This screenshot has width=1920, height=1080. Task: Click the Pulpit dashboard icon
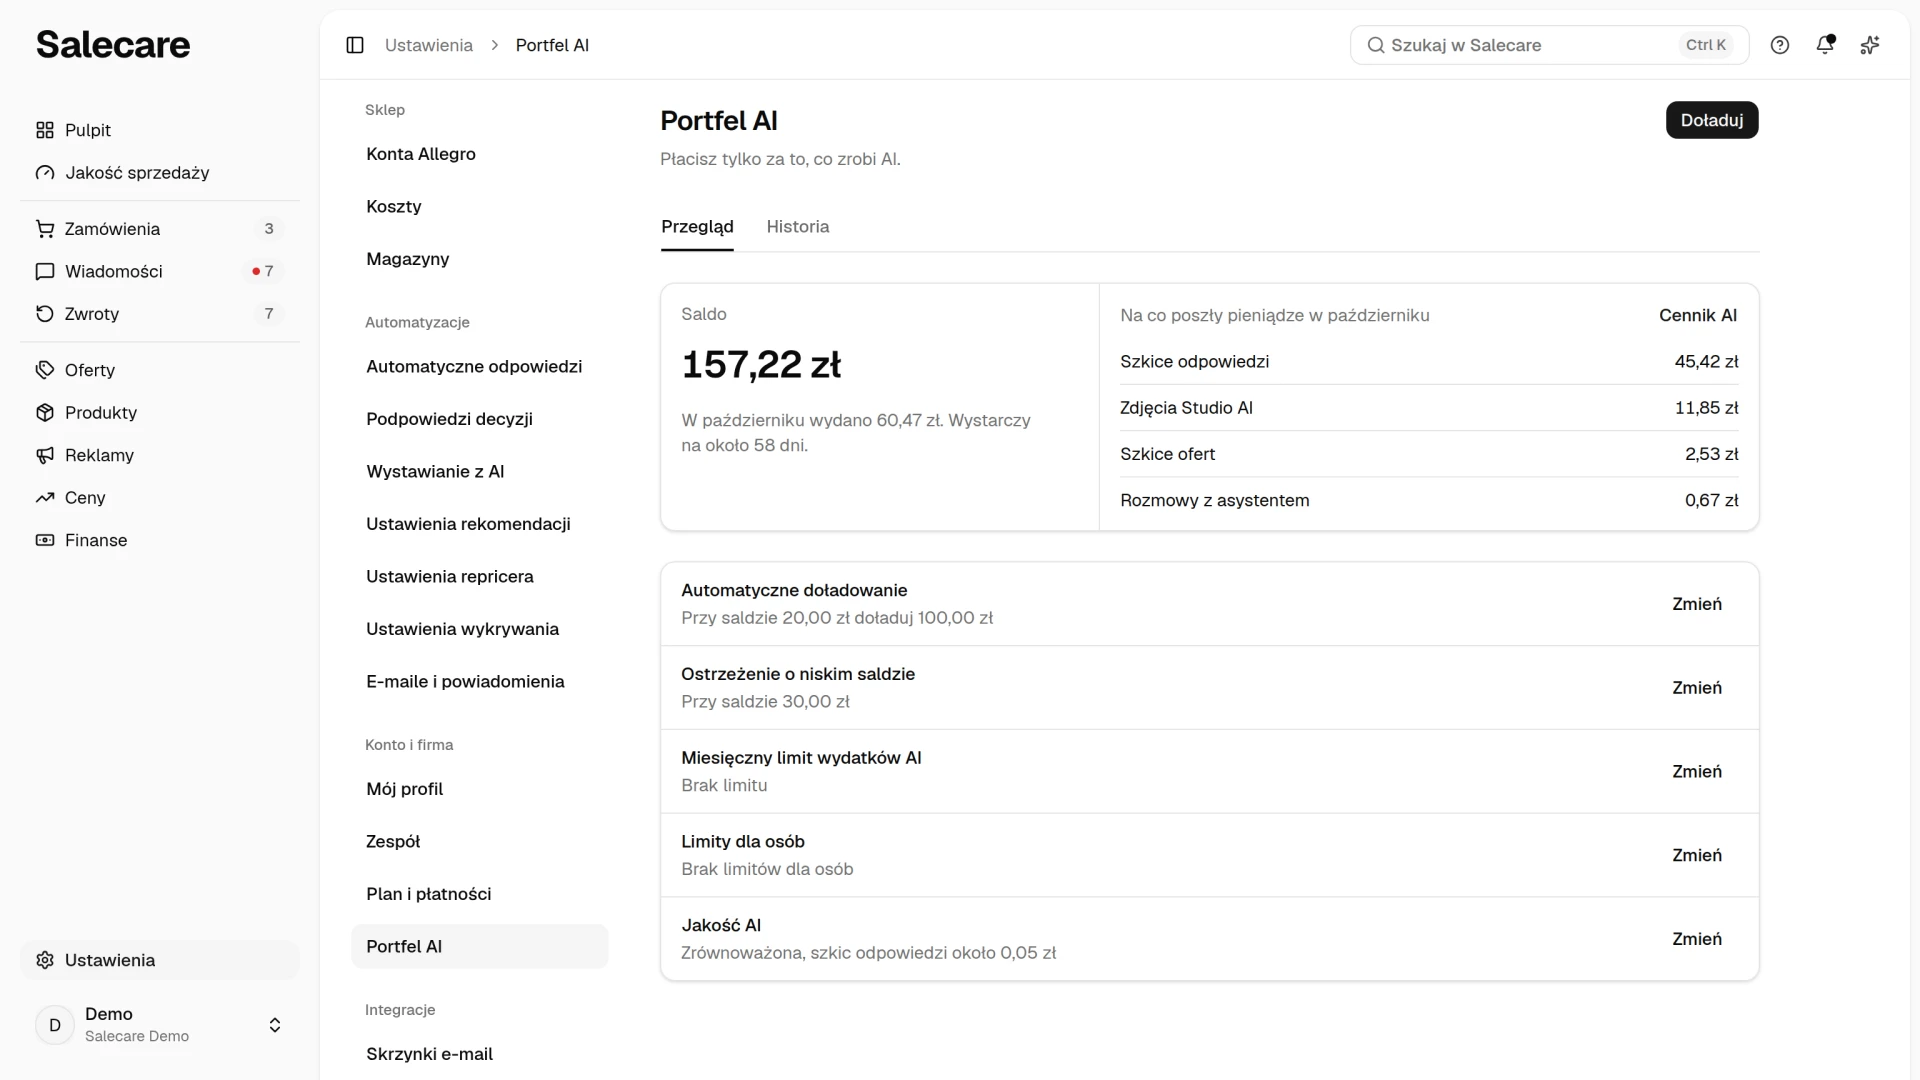pyautogui.click(x=45, y=130)
